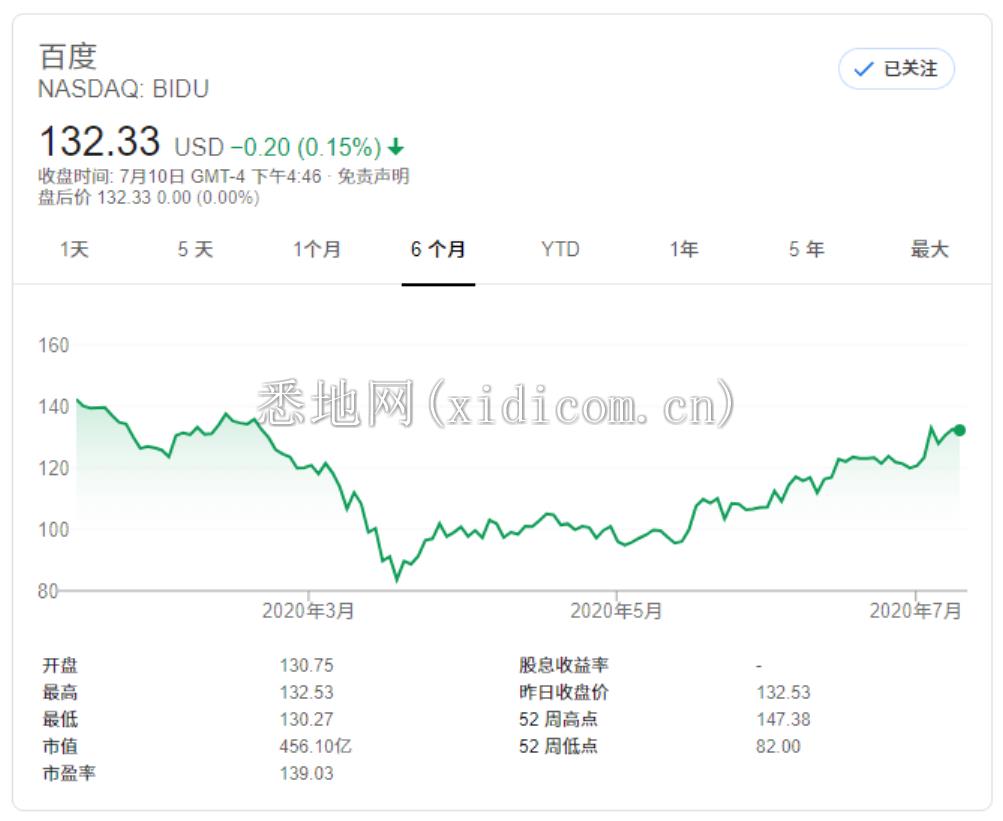Click the NASDAQ: BIDU ticker text
This screenshot has height=821, width=1003.
click(x=123, y=89)
